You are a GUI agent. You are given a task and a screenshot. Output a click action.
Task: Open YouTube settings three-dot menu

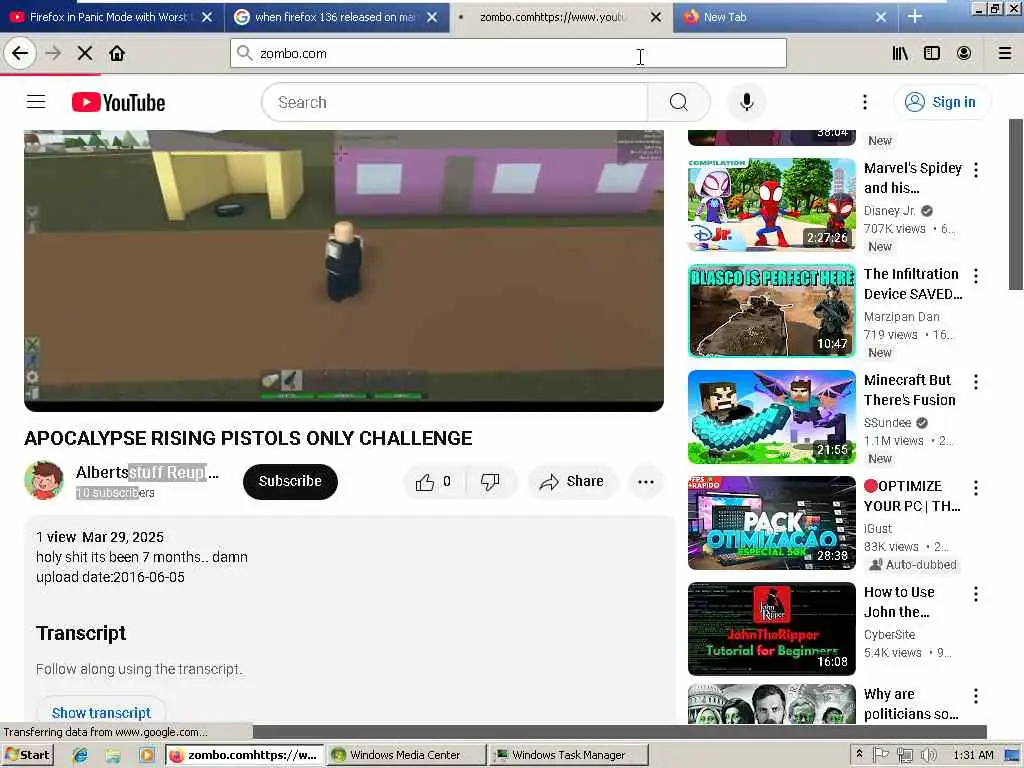tap(865, 102)
